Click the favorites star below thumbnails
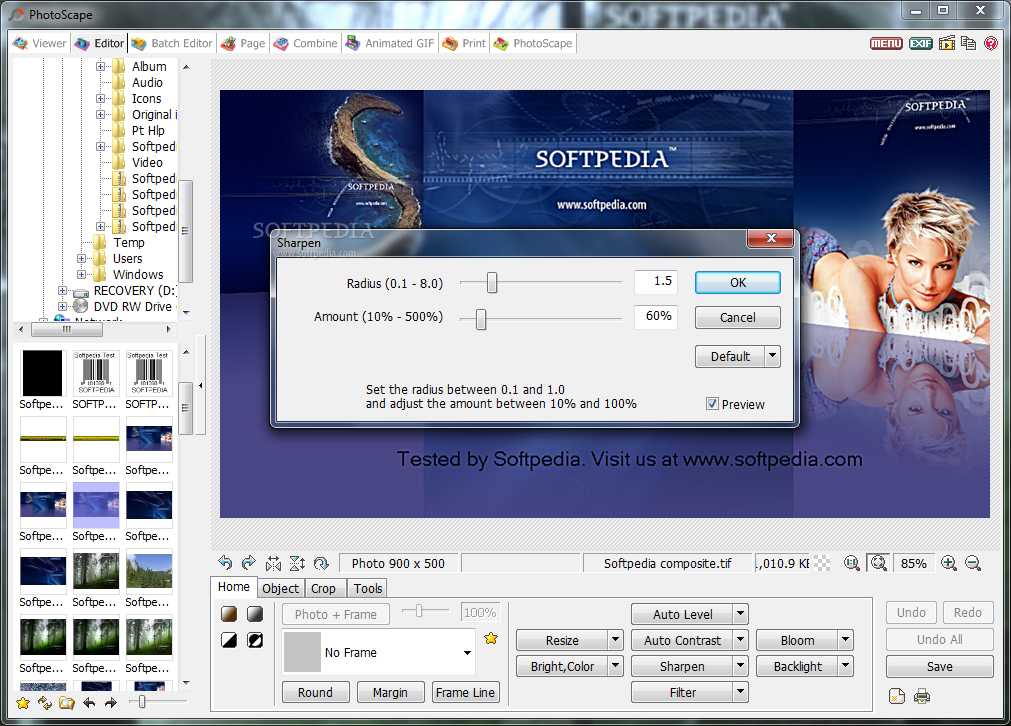This screenshot has height=726, width=1011. coord(23,703)
